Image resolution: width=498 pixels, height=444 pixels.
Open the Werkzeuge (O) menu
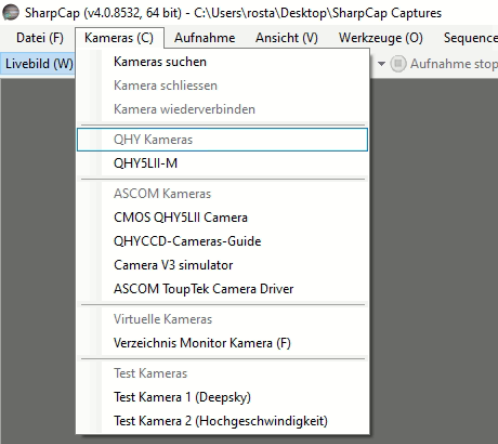[381, 38]
